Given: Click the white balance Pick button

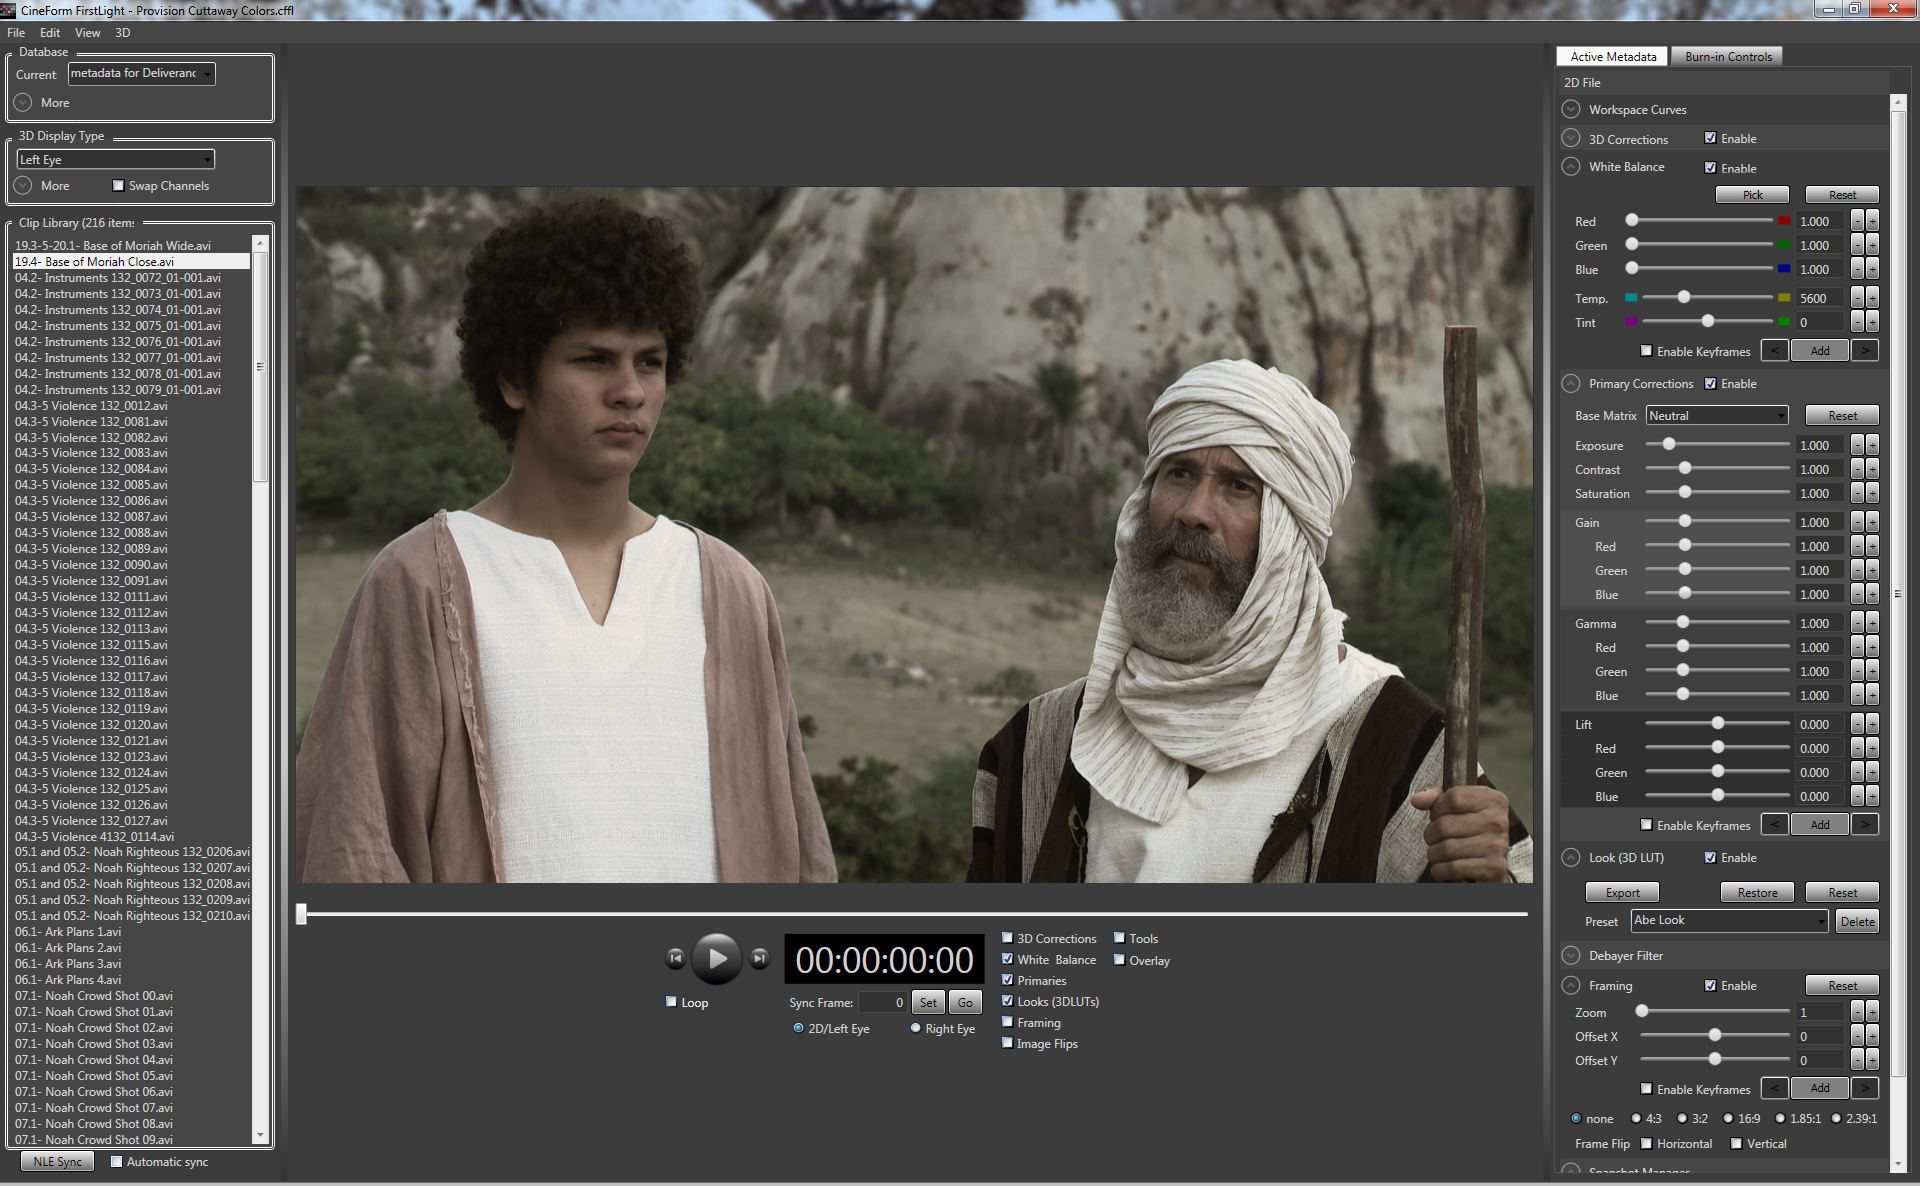Looking at the screenshot, I should coord(1752,194).
